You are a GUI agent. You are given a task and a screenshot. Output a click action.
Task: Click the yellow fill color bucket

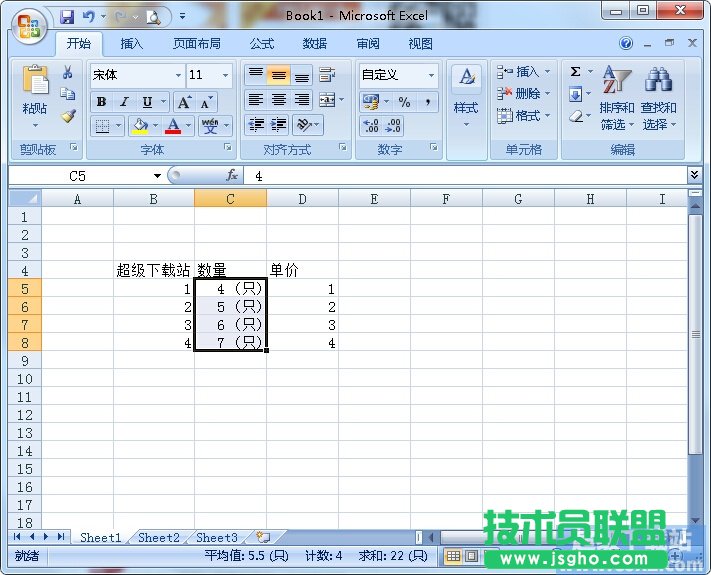click(139, 126)
